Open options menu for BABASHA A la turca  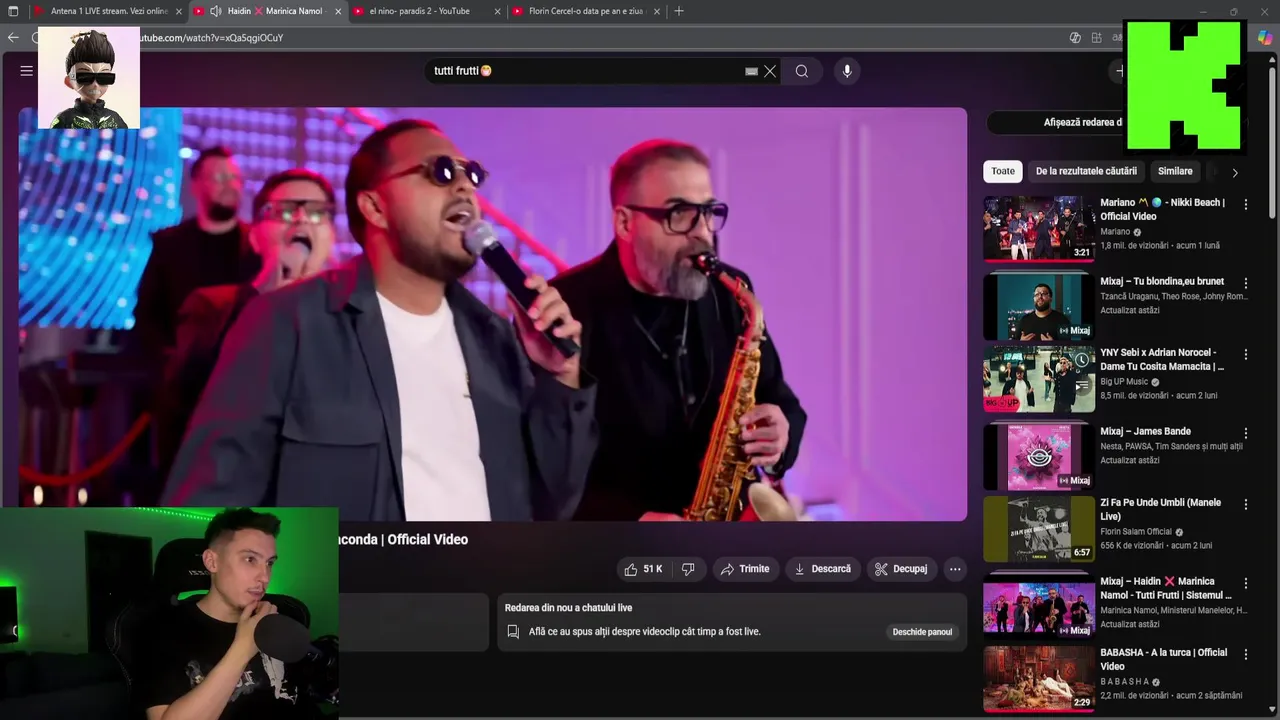point(1246,654)
